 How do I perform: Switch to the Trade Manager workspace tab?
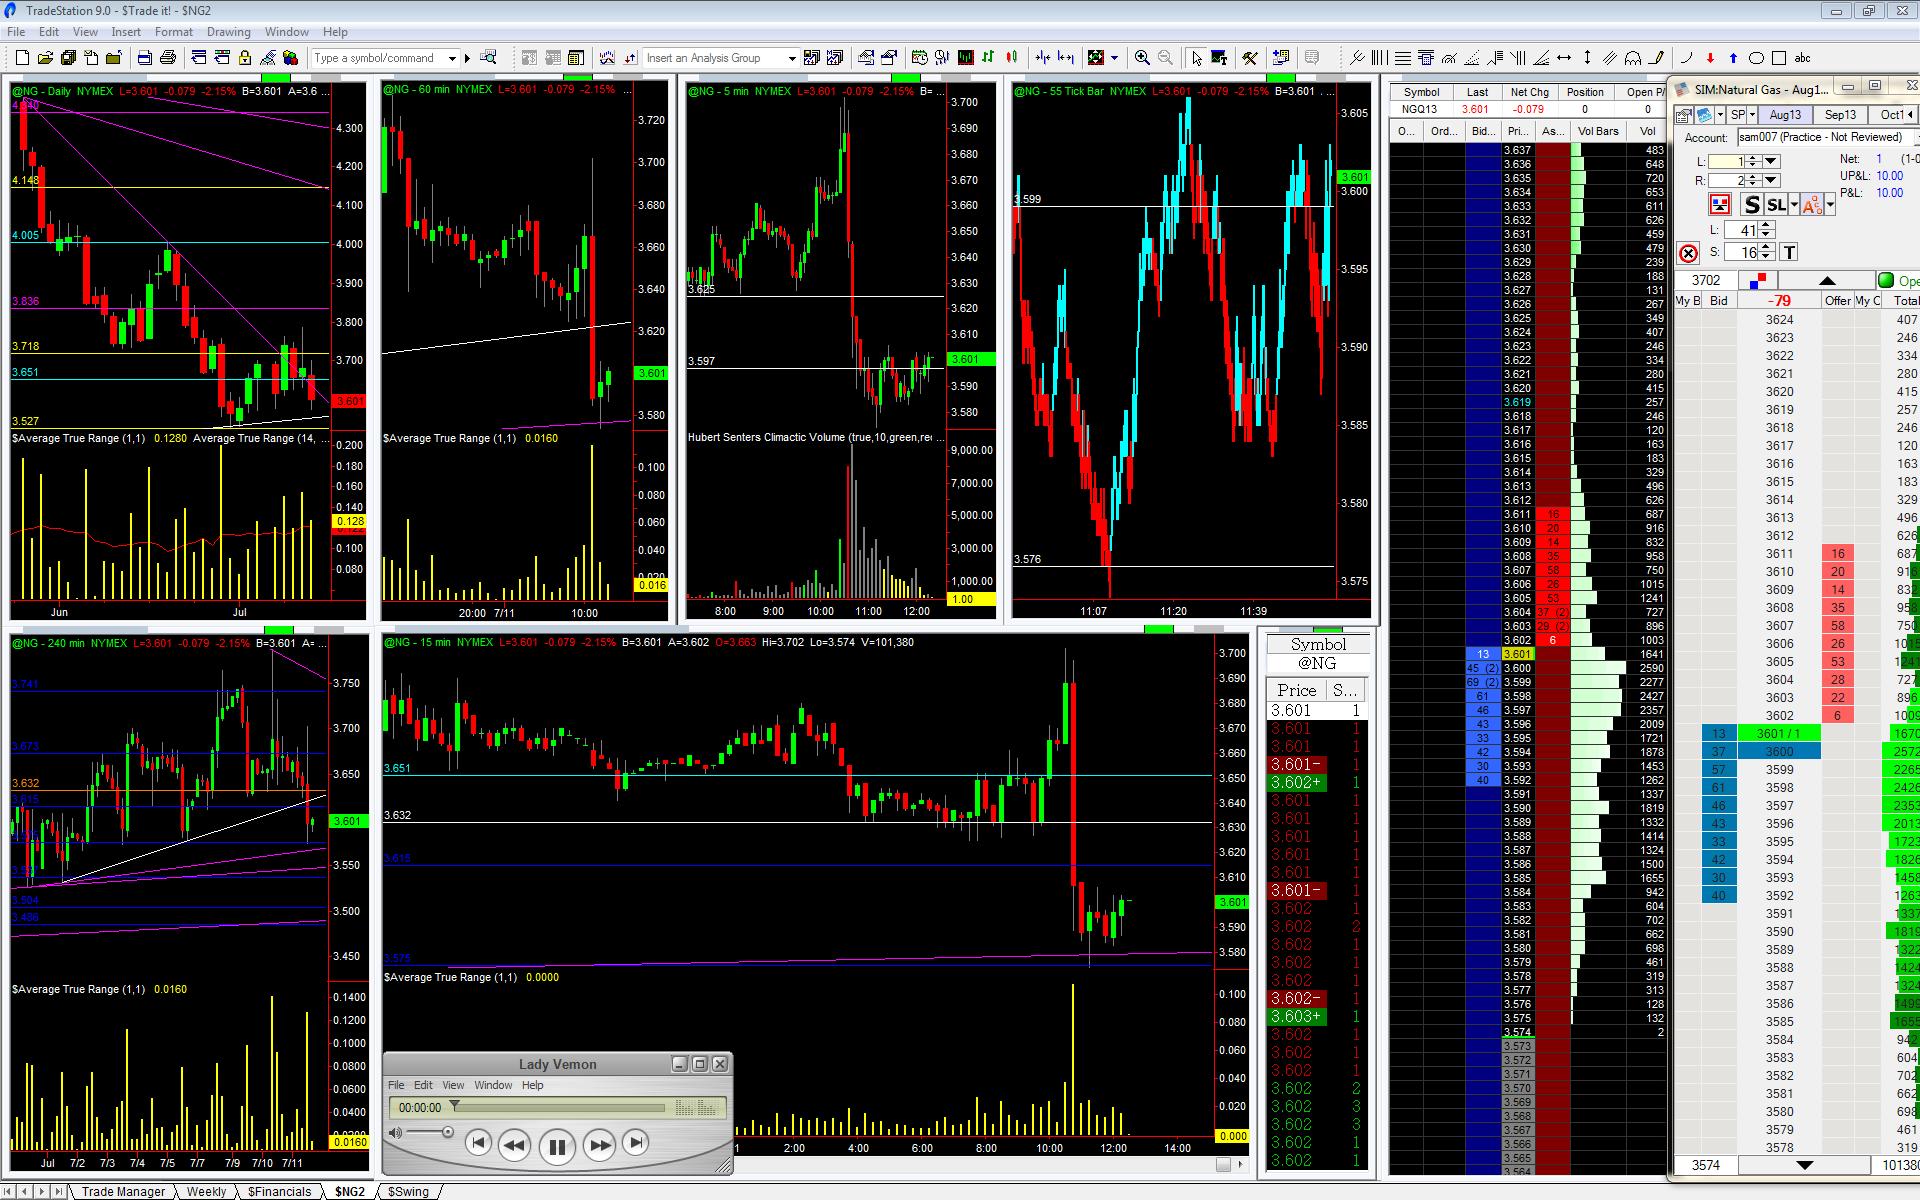tap(123, 1191)
